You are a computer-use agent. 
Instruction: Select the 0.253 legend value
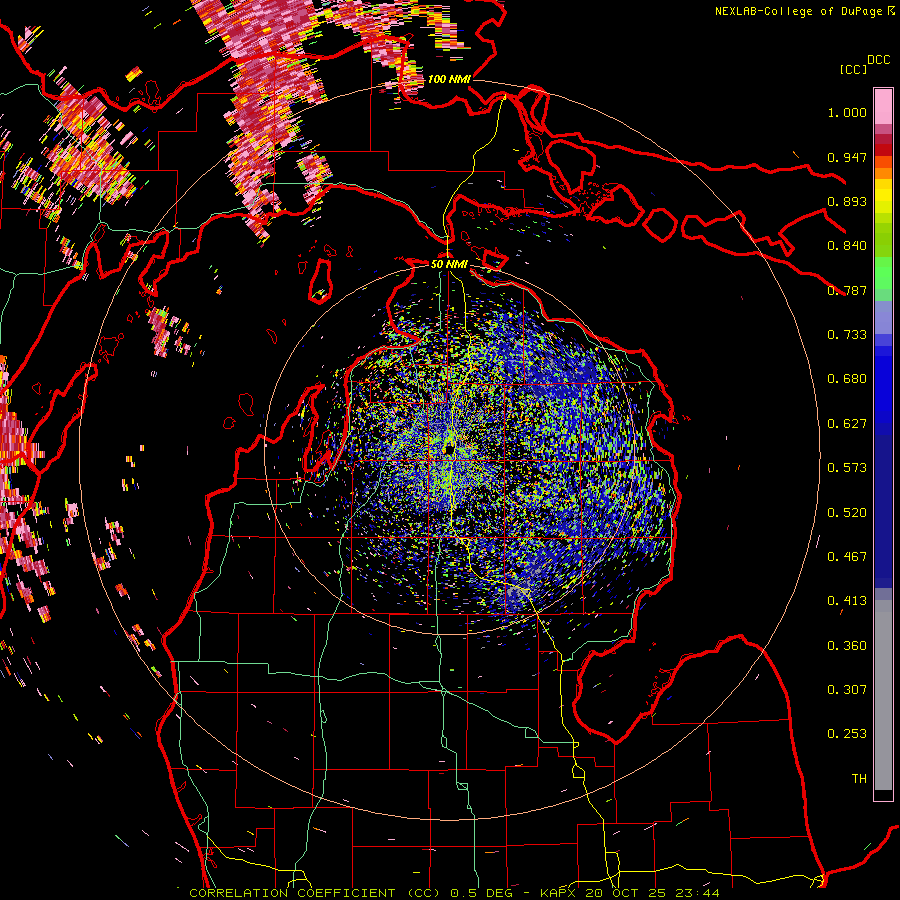pos(847,734)
